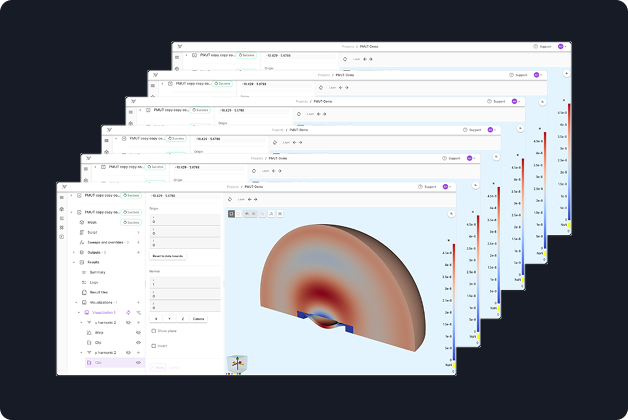Add a new visualization using the plus icon

(x=139, y=302)
